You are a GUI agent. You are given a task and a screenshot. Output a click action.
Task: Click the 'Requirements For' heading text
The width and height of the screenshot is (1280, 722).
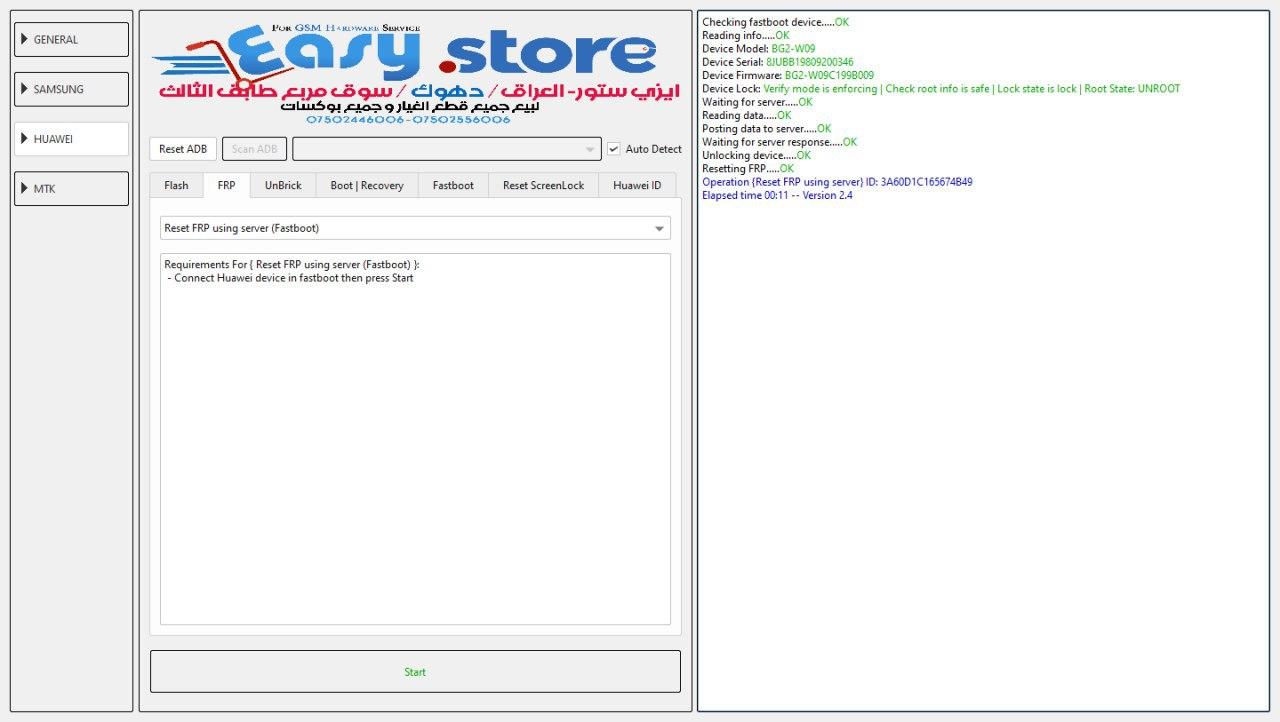pyautogui.click(x=292, y=265)
